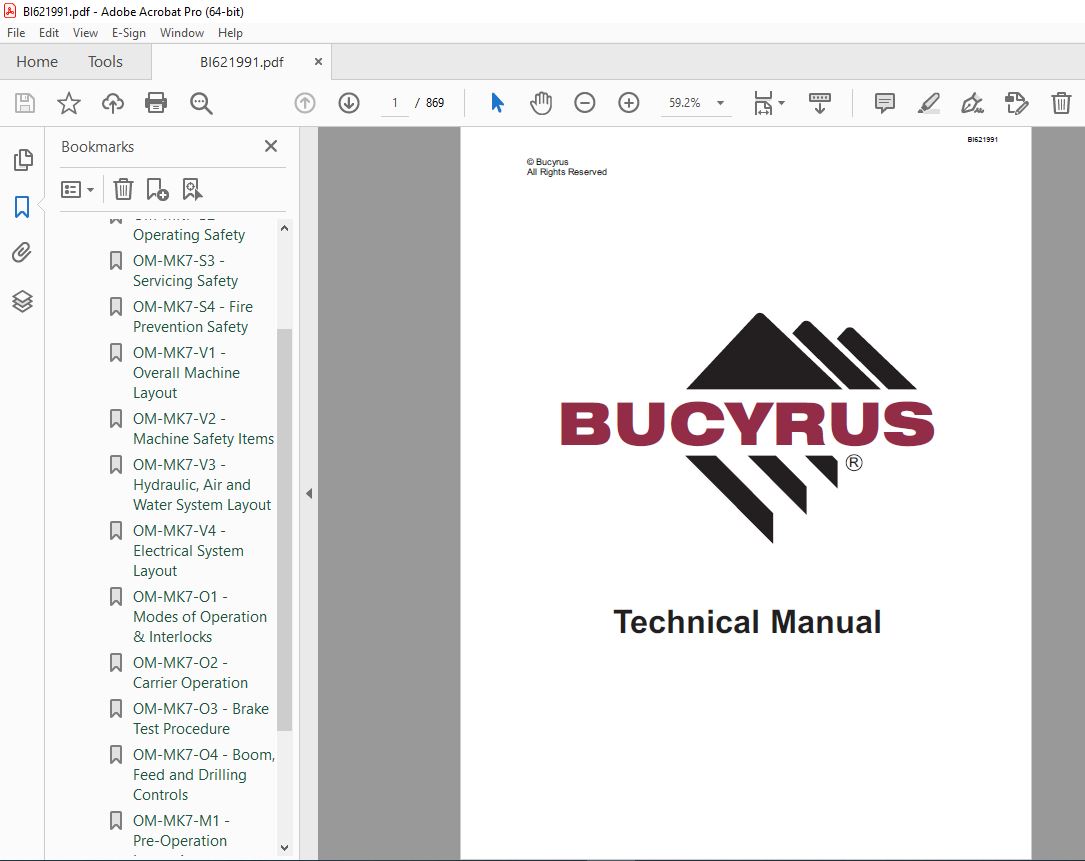Open the E-Sign menu

129,33
